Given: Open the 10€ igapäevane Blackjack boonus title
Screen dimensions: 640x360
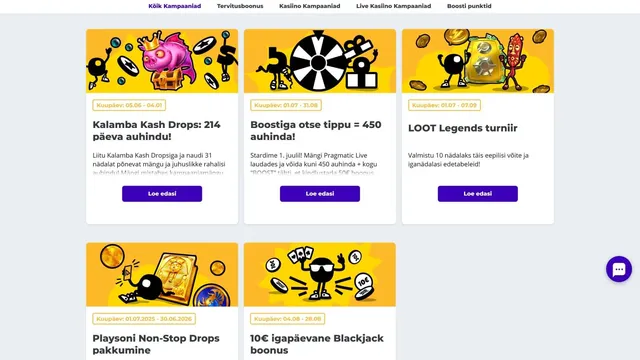Looking at the screenshot, I should click(317, 344).
